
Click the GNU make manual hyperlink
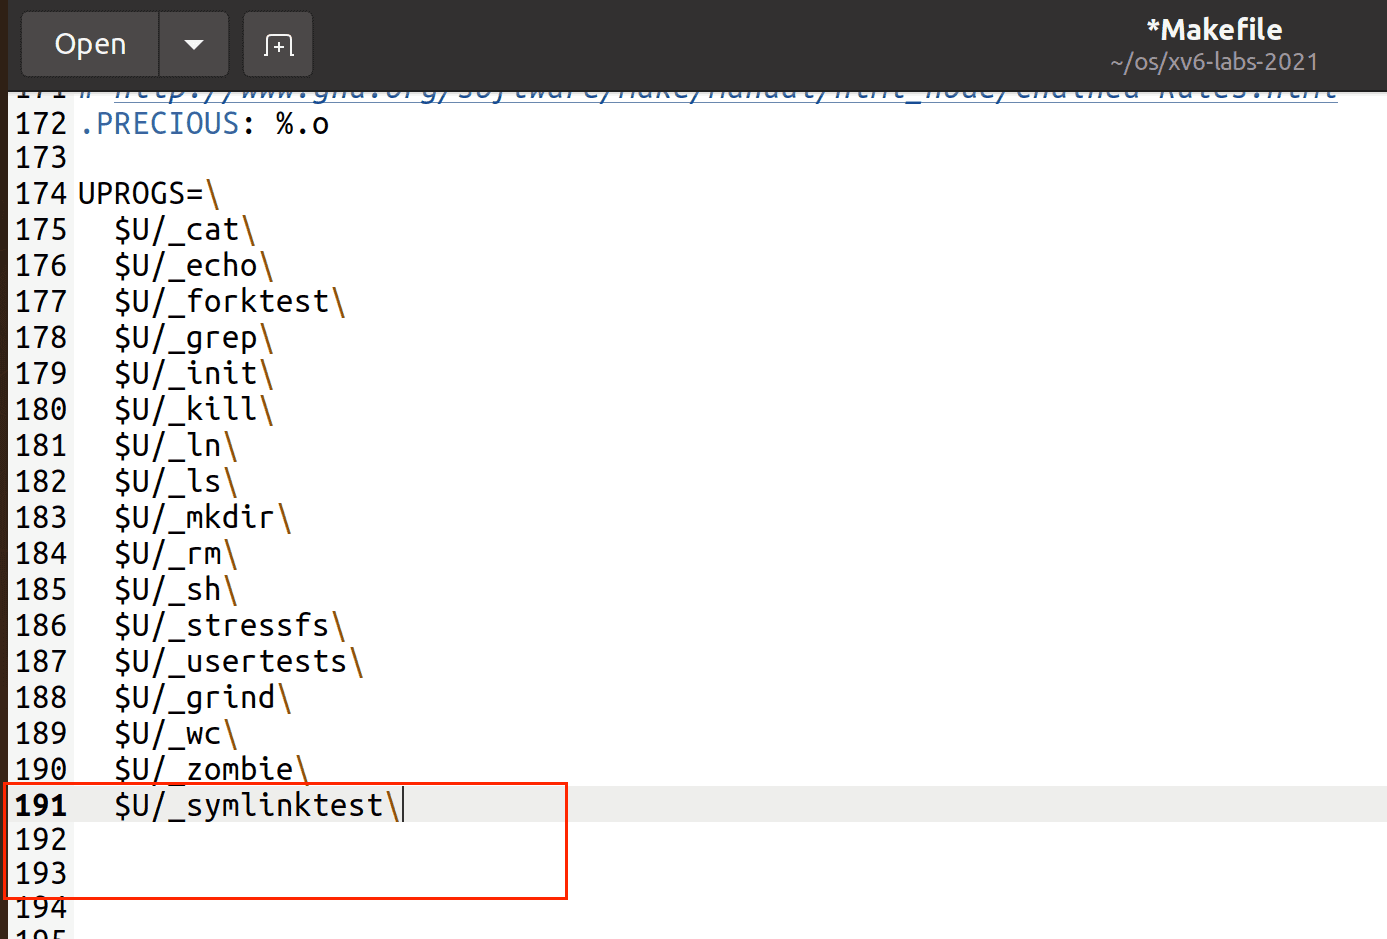[x=724, y=94]
